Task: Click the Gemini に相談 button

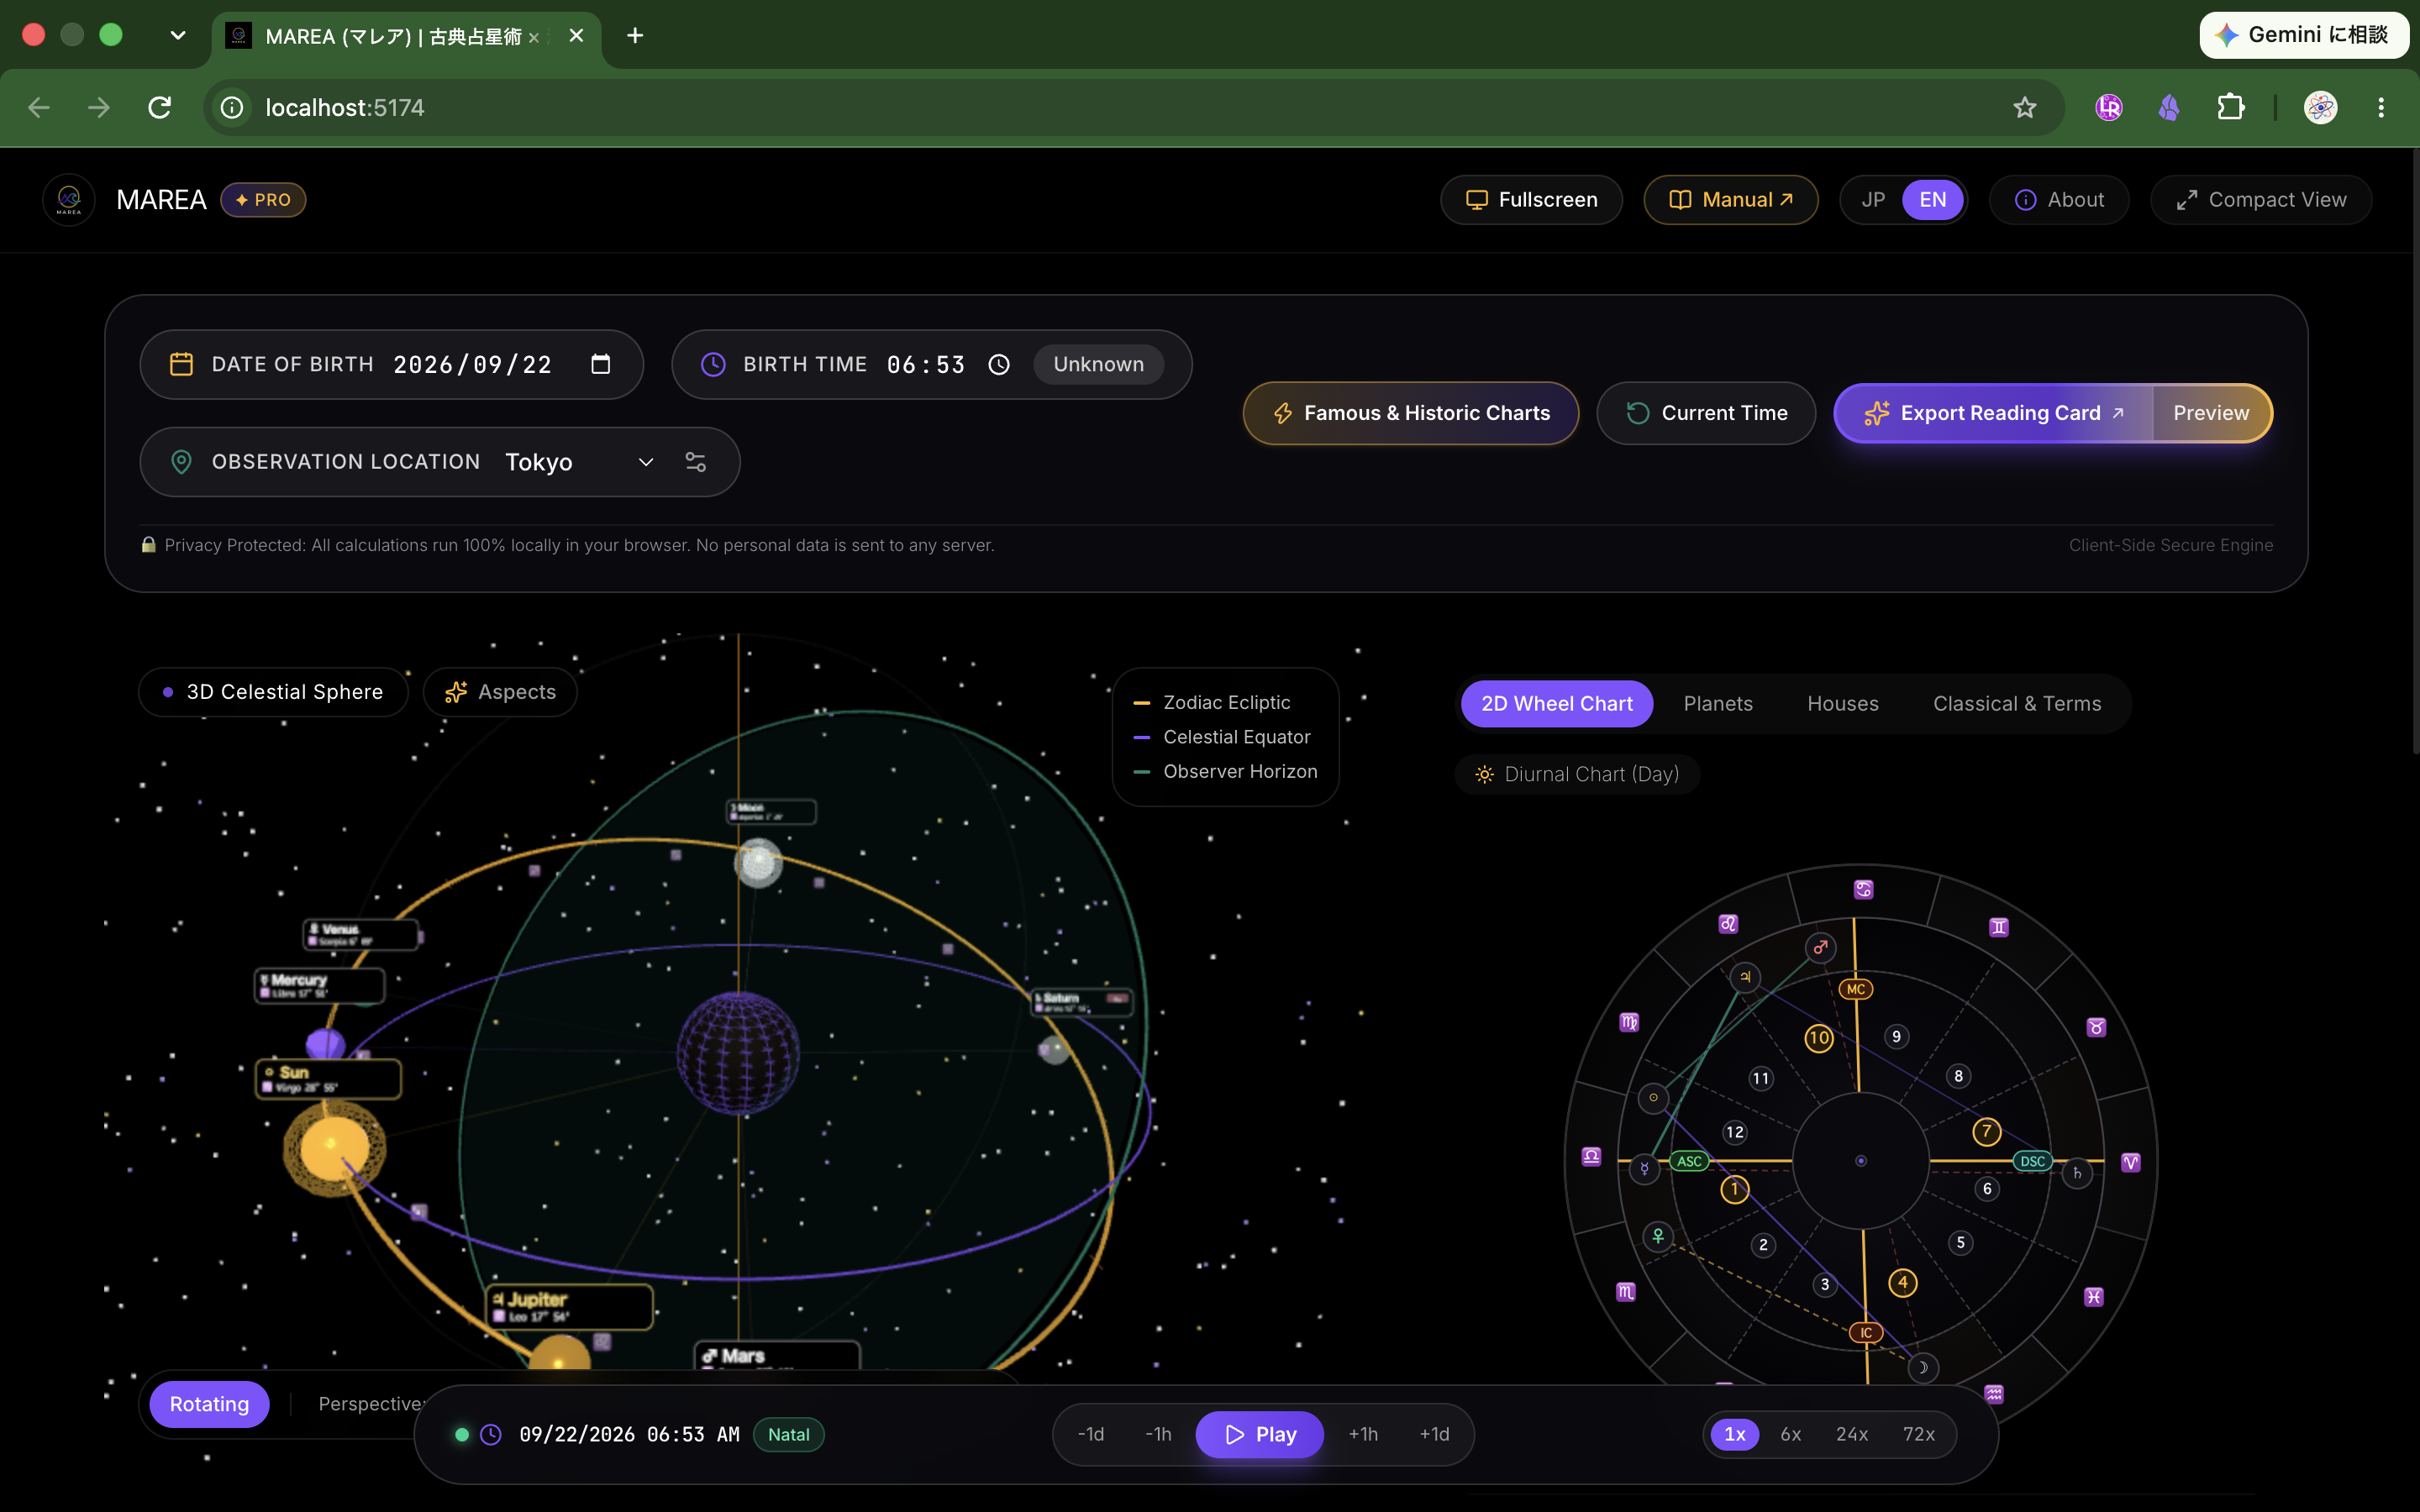Action: pyautogui.click(x=2304, y=35)
